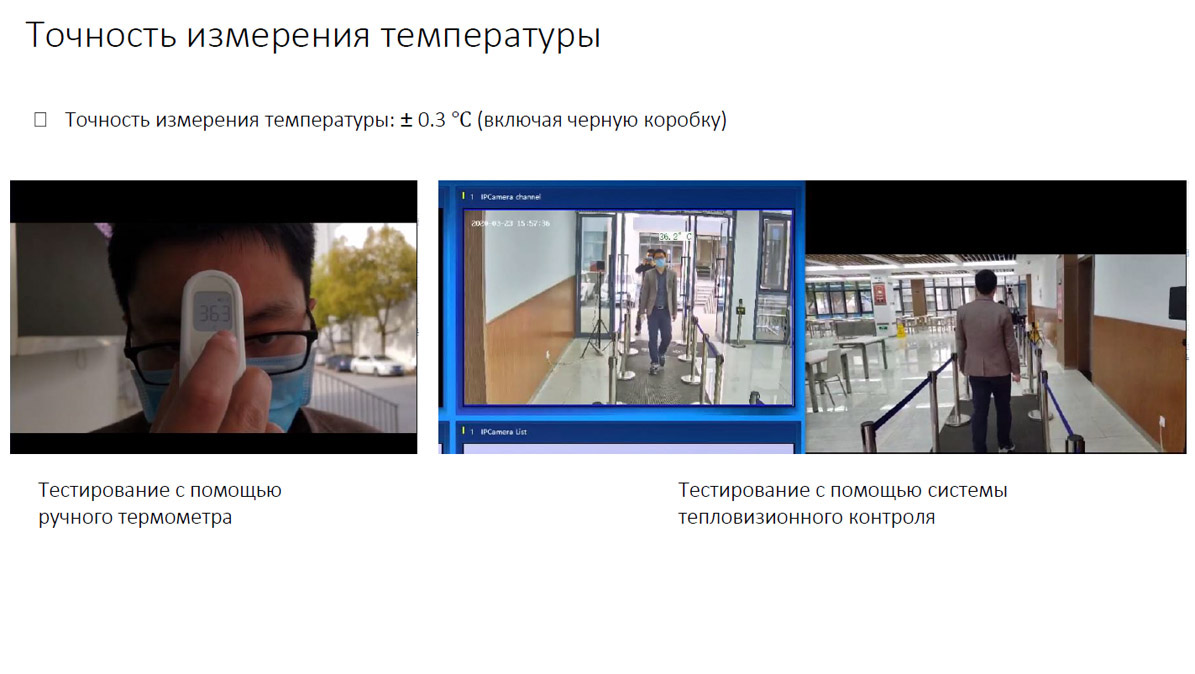Click the camera feed timestamp overlay
The image size is (1195, 674).
pos(510,223)
